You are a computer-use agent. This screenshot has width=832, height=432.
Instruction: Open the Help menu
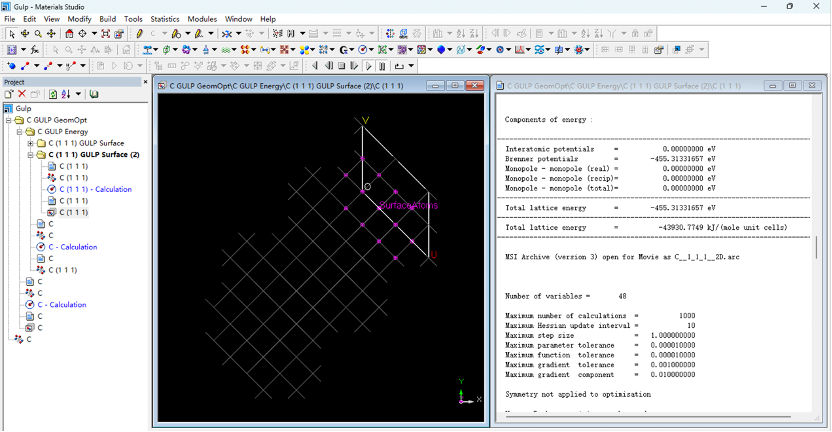point(267,19)
